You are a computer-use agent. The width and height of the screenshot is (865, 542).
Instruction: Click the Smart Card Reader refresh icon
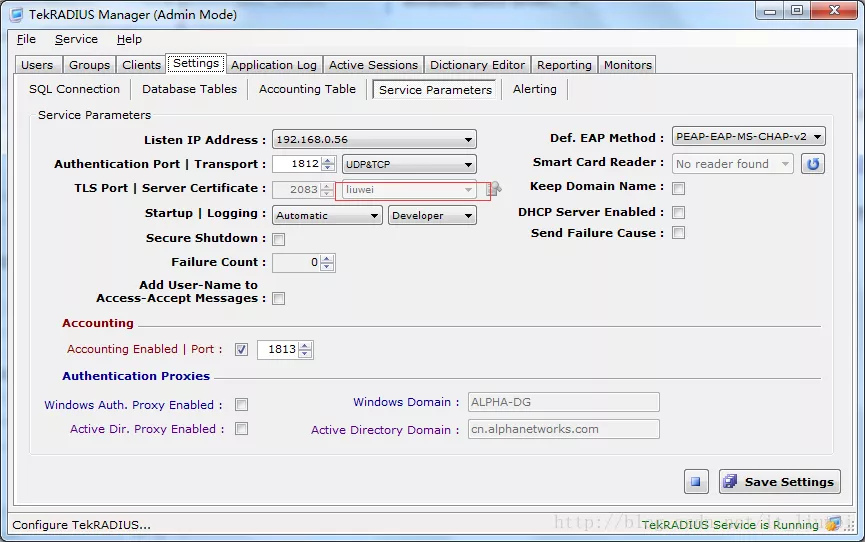tap(813, 163)
